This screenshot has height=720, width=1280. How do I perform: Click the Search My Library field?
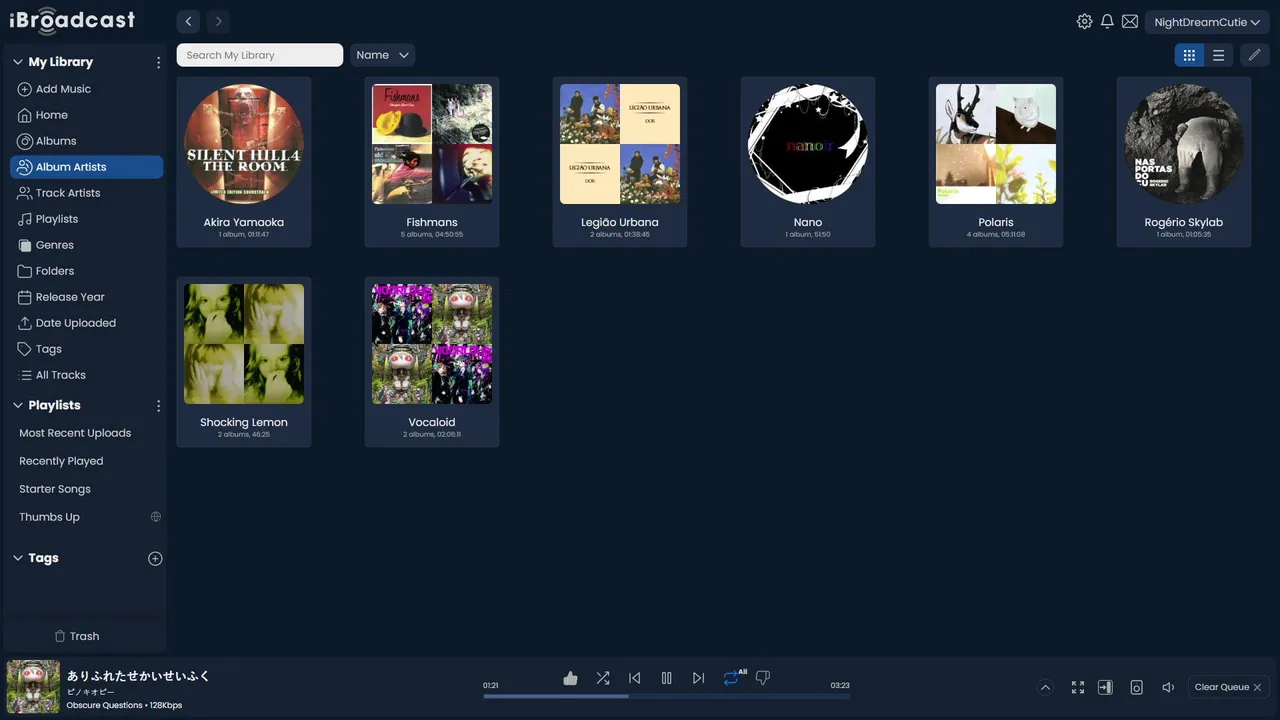(260, 55)
